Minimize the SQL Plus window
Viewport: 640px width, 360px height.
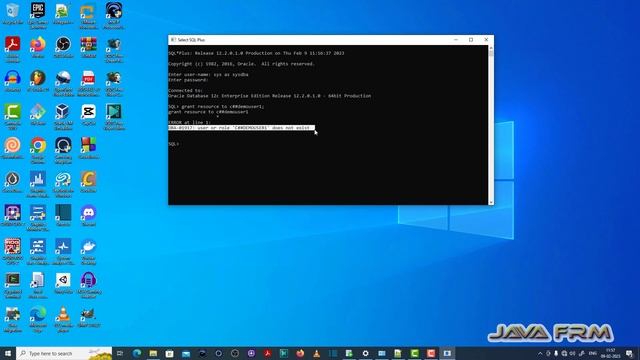[456, 40]
